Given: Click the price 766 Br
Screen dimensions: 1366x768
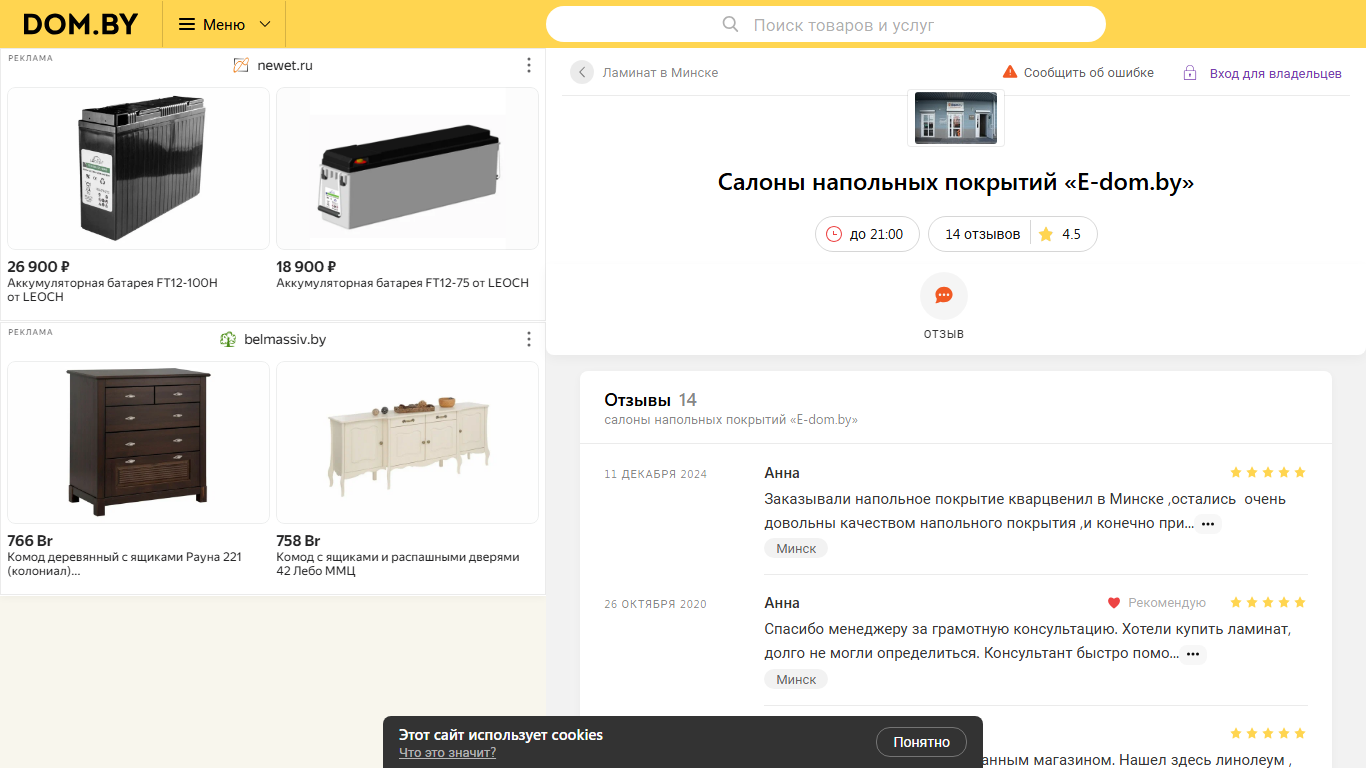Looking at the screenshot, I should (30, 541).
